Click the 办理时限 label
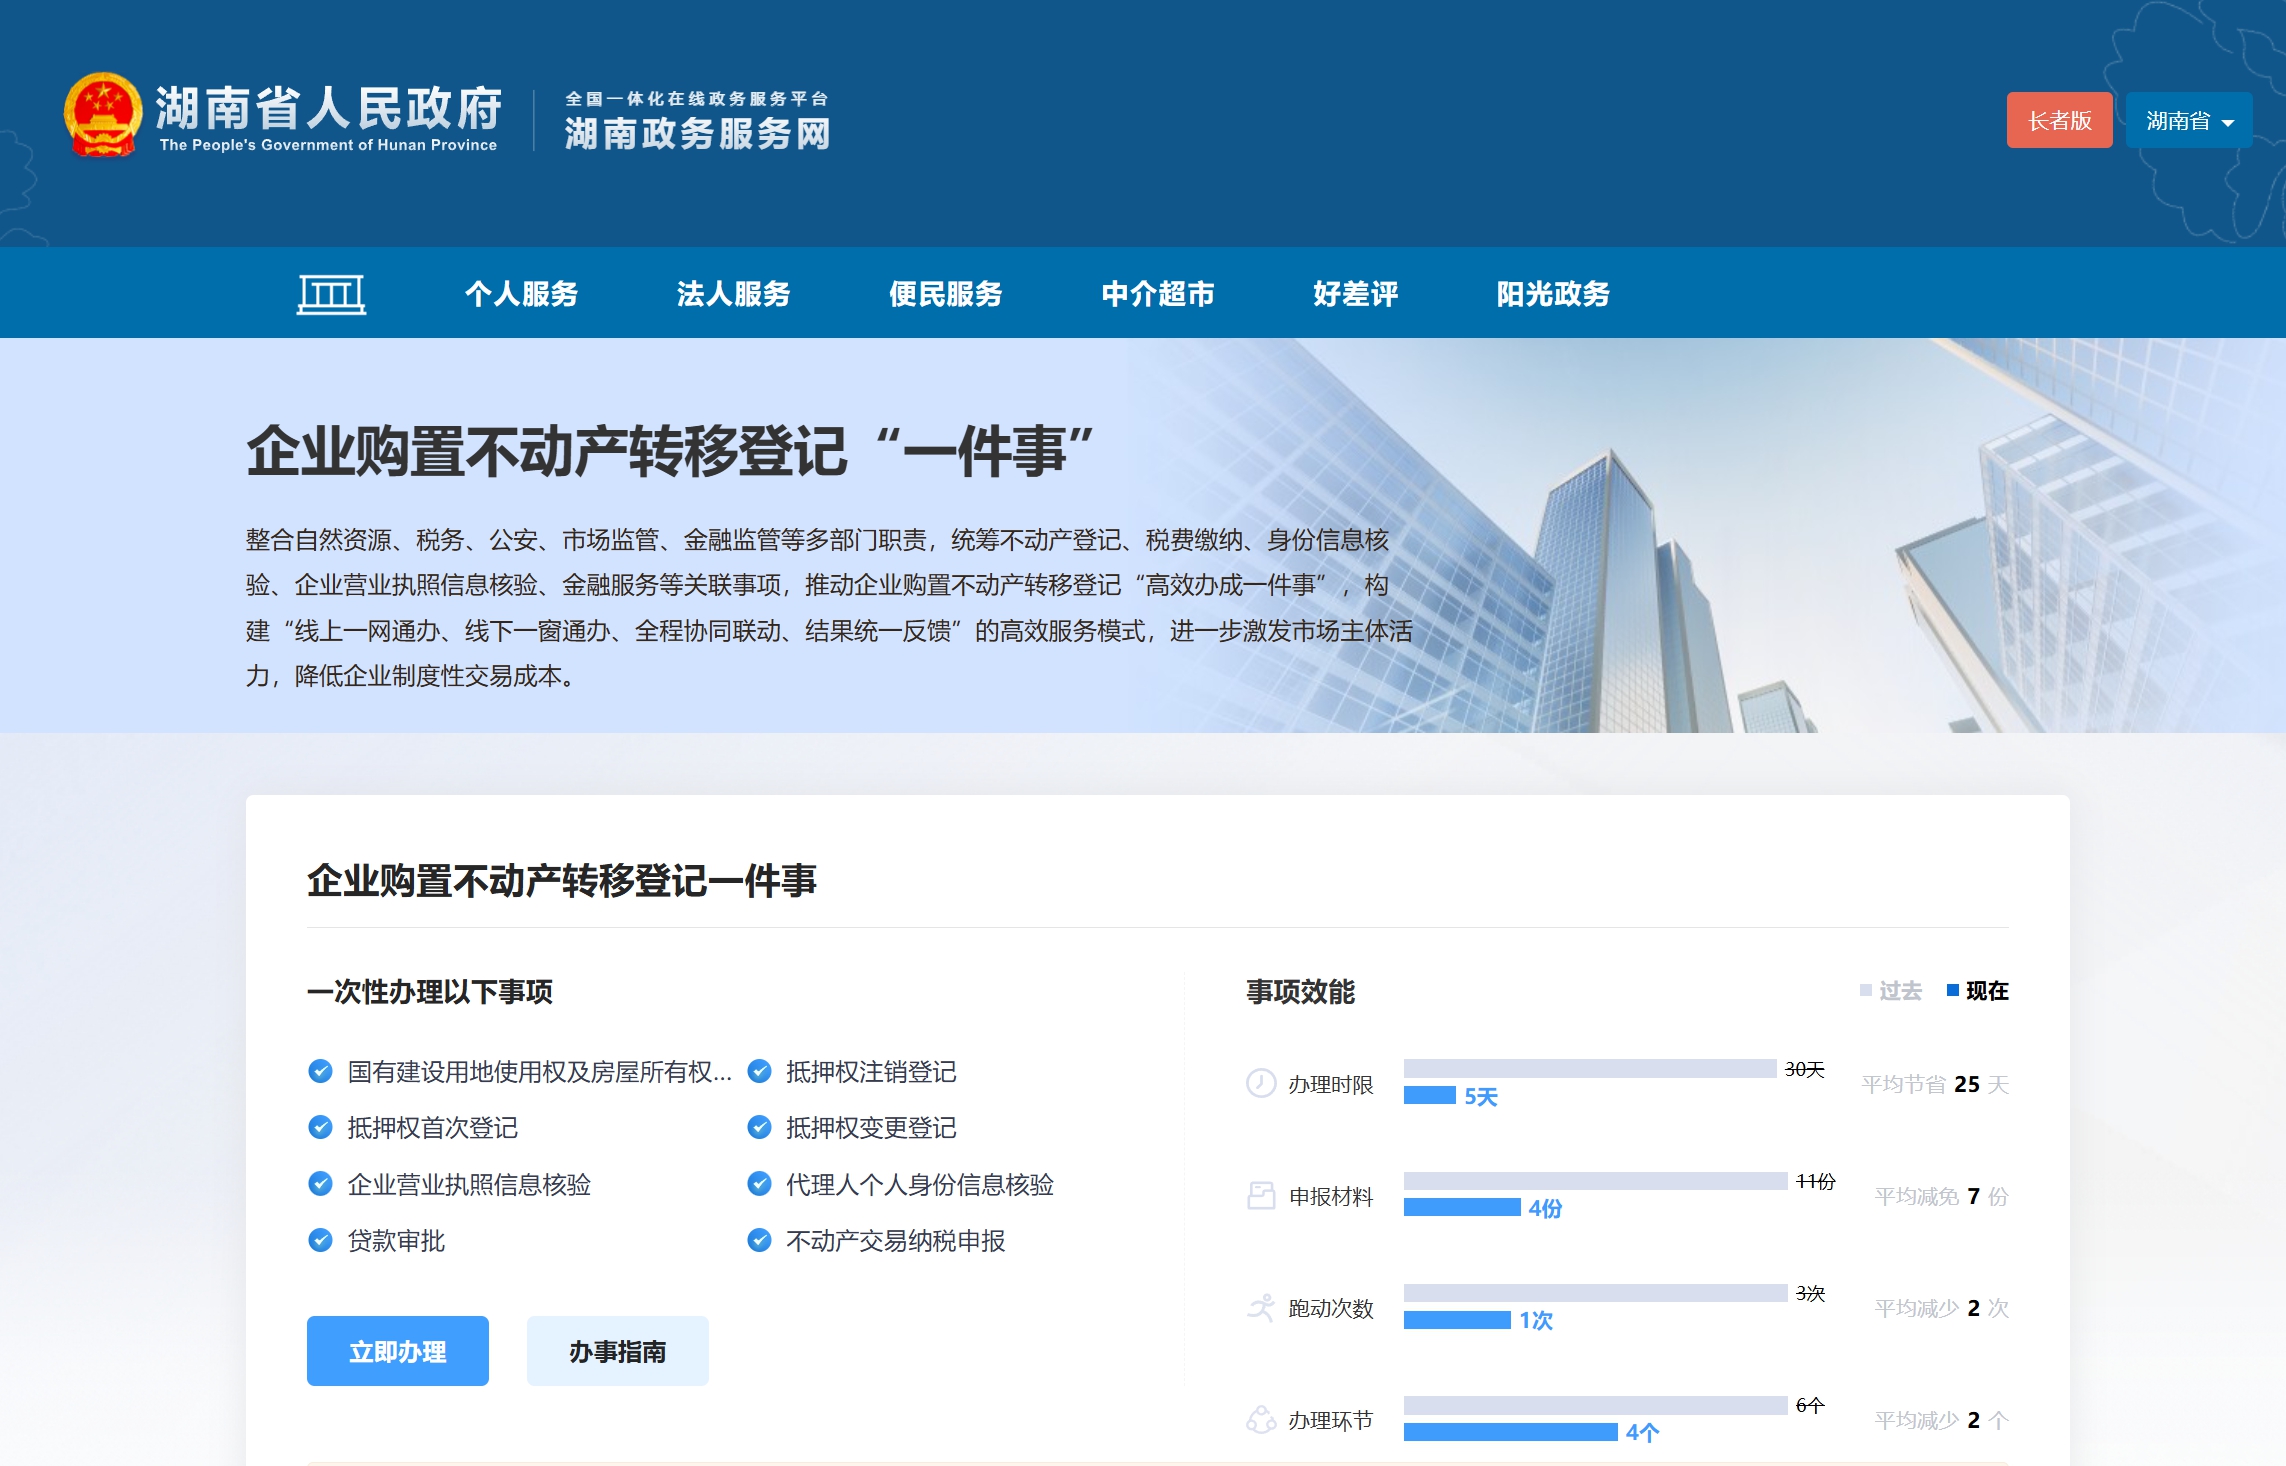2286x1466 pixels. pos(1330,1084)
